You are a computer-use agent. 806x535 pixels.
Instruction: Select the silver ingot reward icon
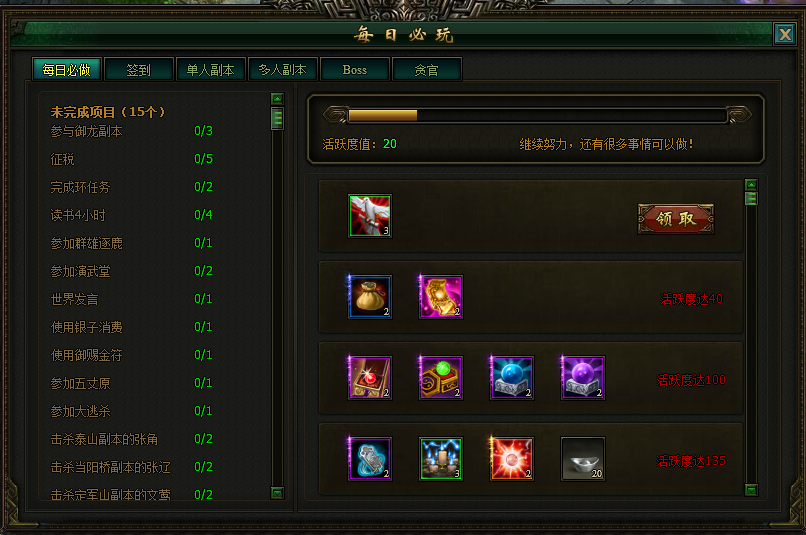[582, 459]
